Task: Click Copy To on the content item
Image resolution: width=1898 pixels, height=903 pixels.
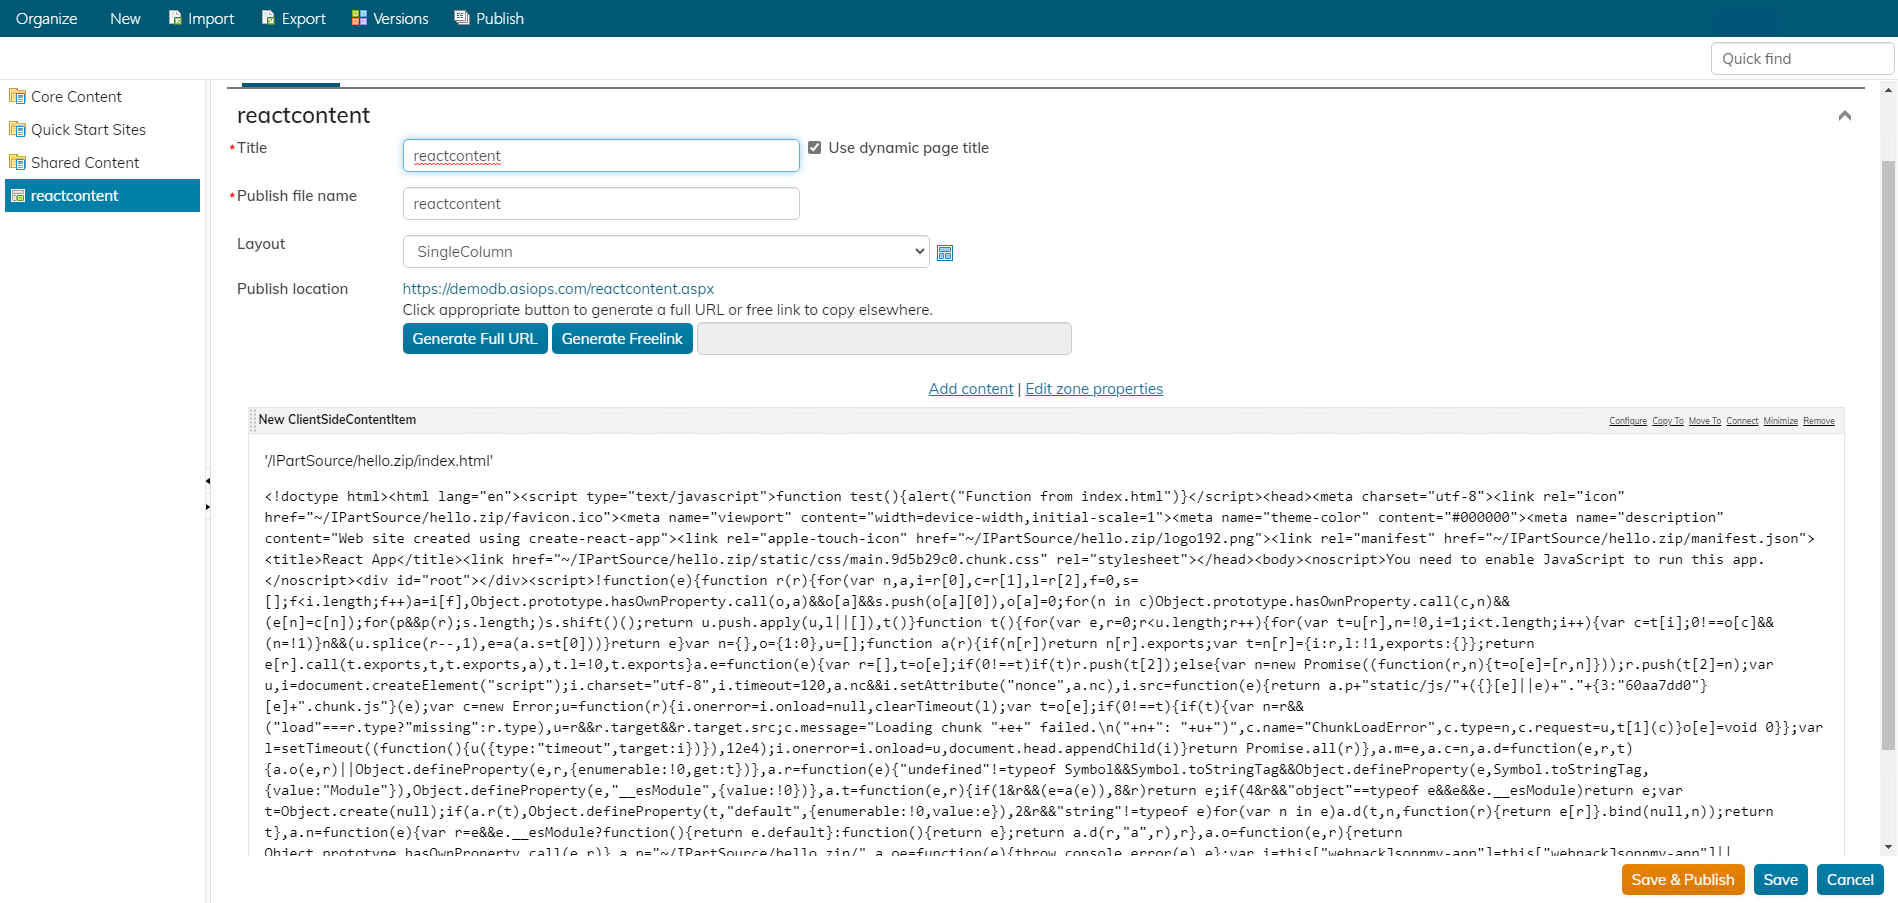Action: pyautogui.click(x=1668, y=421)
